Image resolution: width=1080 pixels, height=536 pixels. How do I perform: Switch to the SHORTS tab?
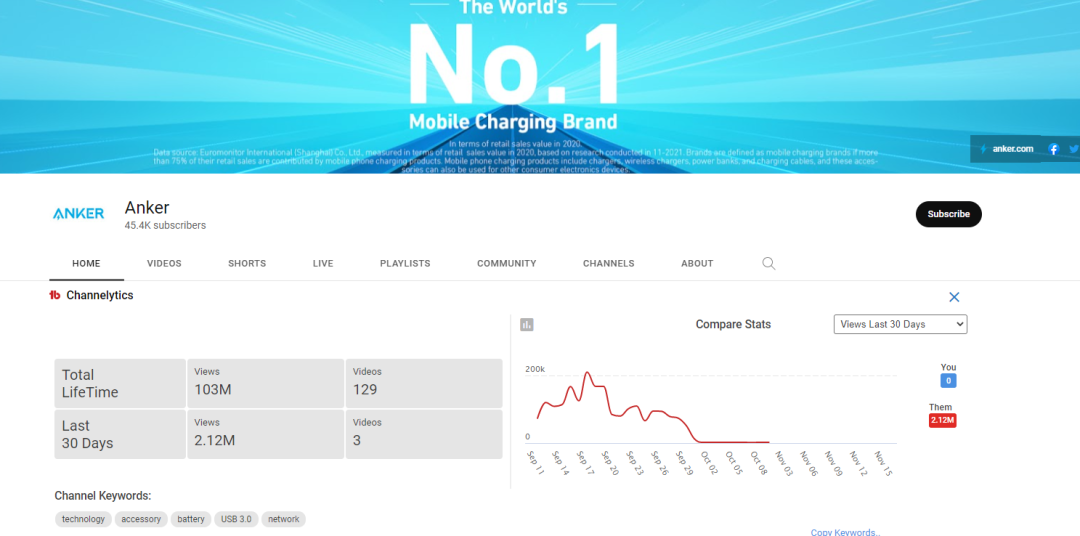pos(247,263)
